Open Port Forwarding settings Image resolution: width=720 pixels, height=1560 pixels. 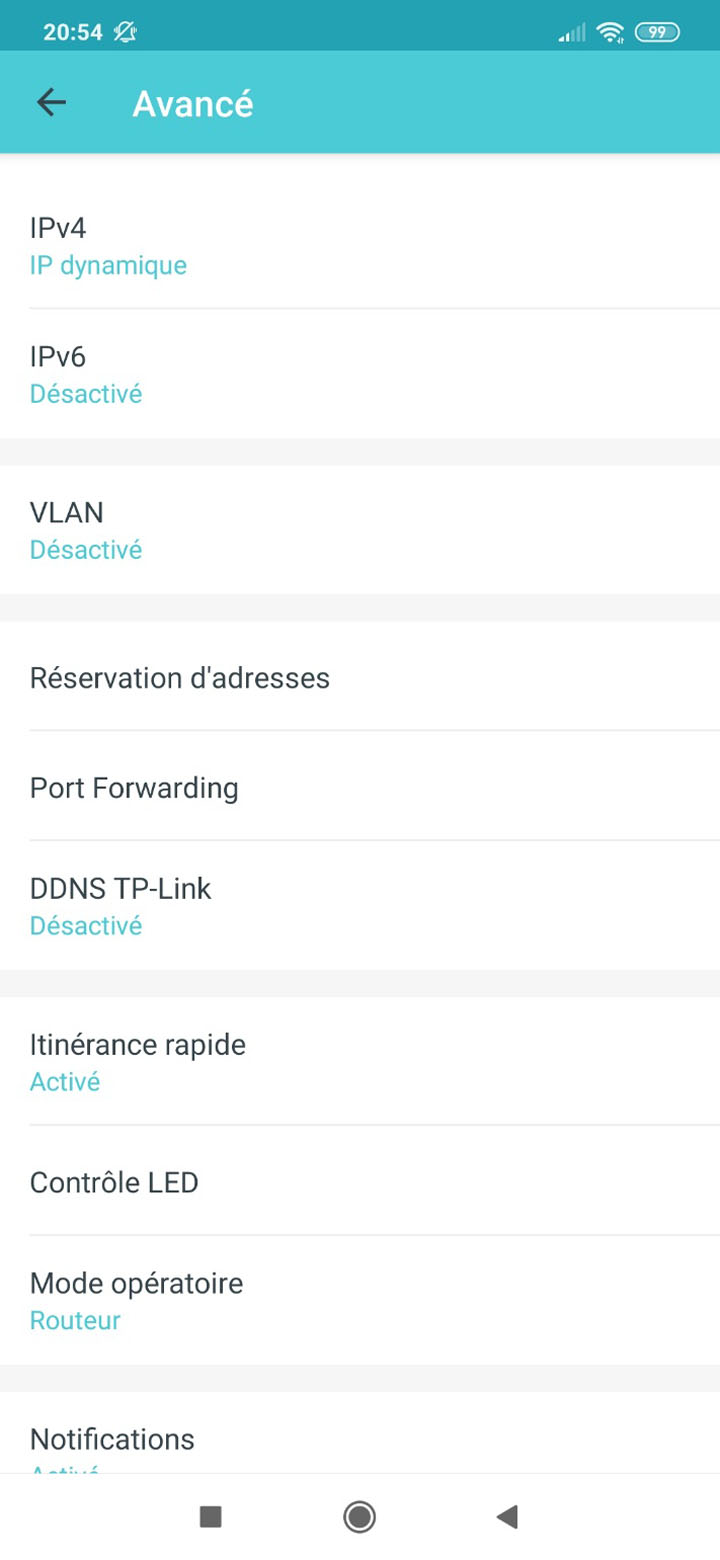tap(360, 786)
